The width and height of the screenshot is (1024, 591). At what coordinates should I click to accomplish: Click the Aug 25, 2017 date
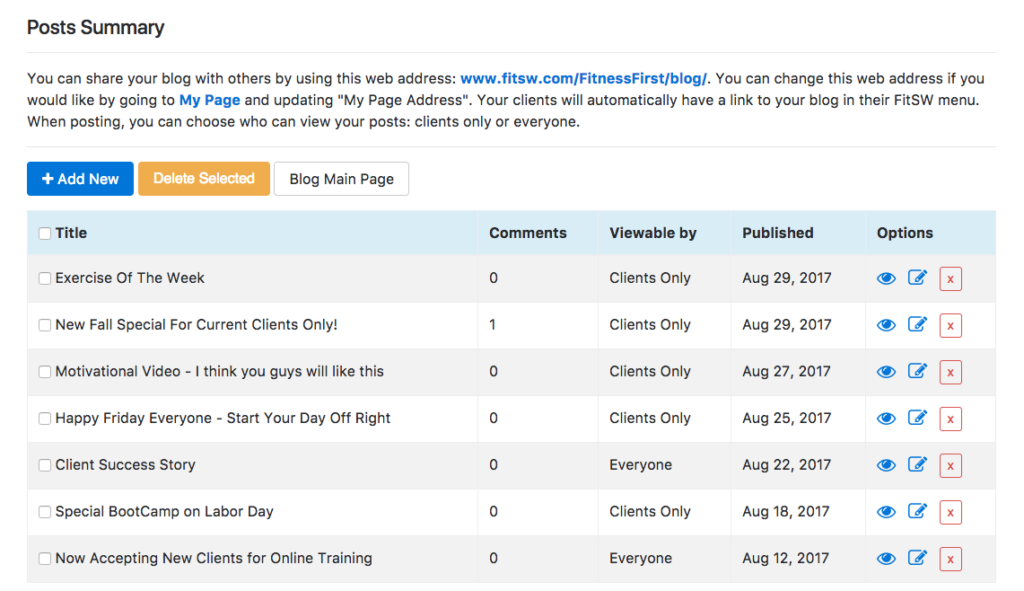click(x=786, y=418)
